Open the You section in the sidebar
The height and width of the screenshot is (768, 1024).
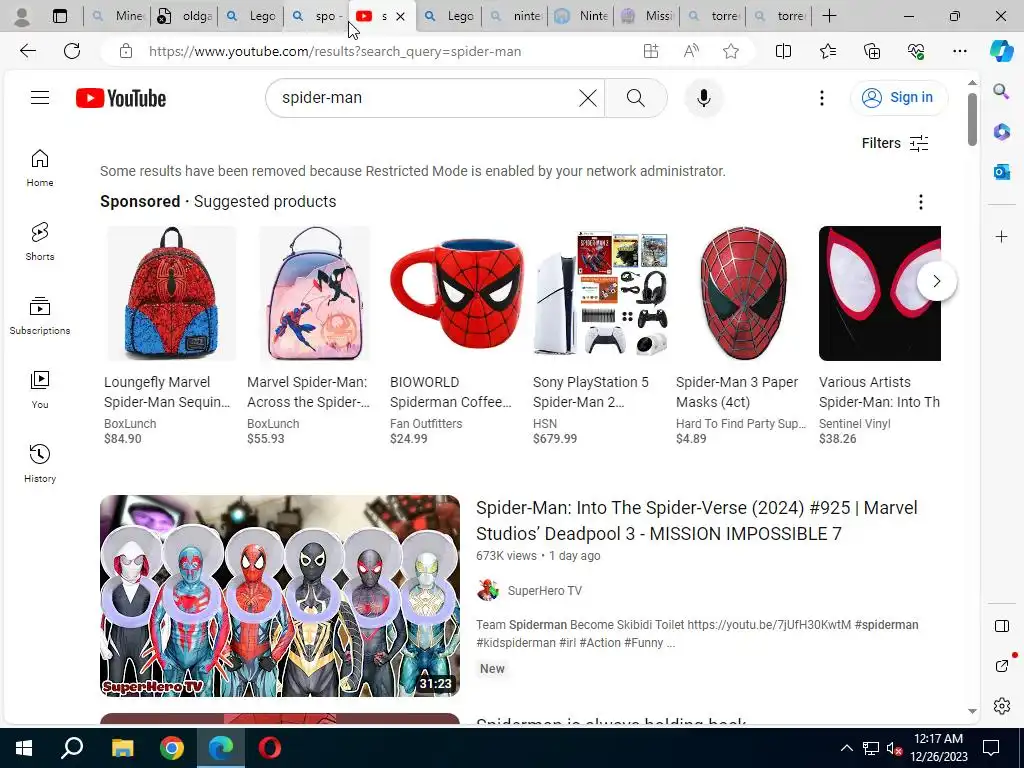click(x=40, y=390)
